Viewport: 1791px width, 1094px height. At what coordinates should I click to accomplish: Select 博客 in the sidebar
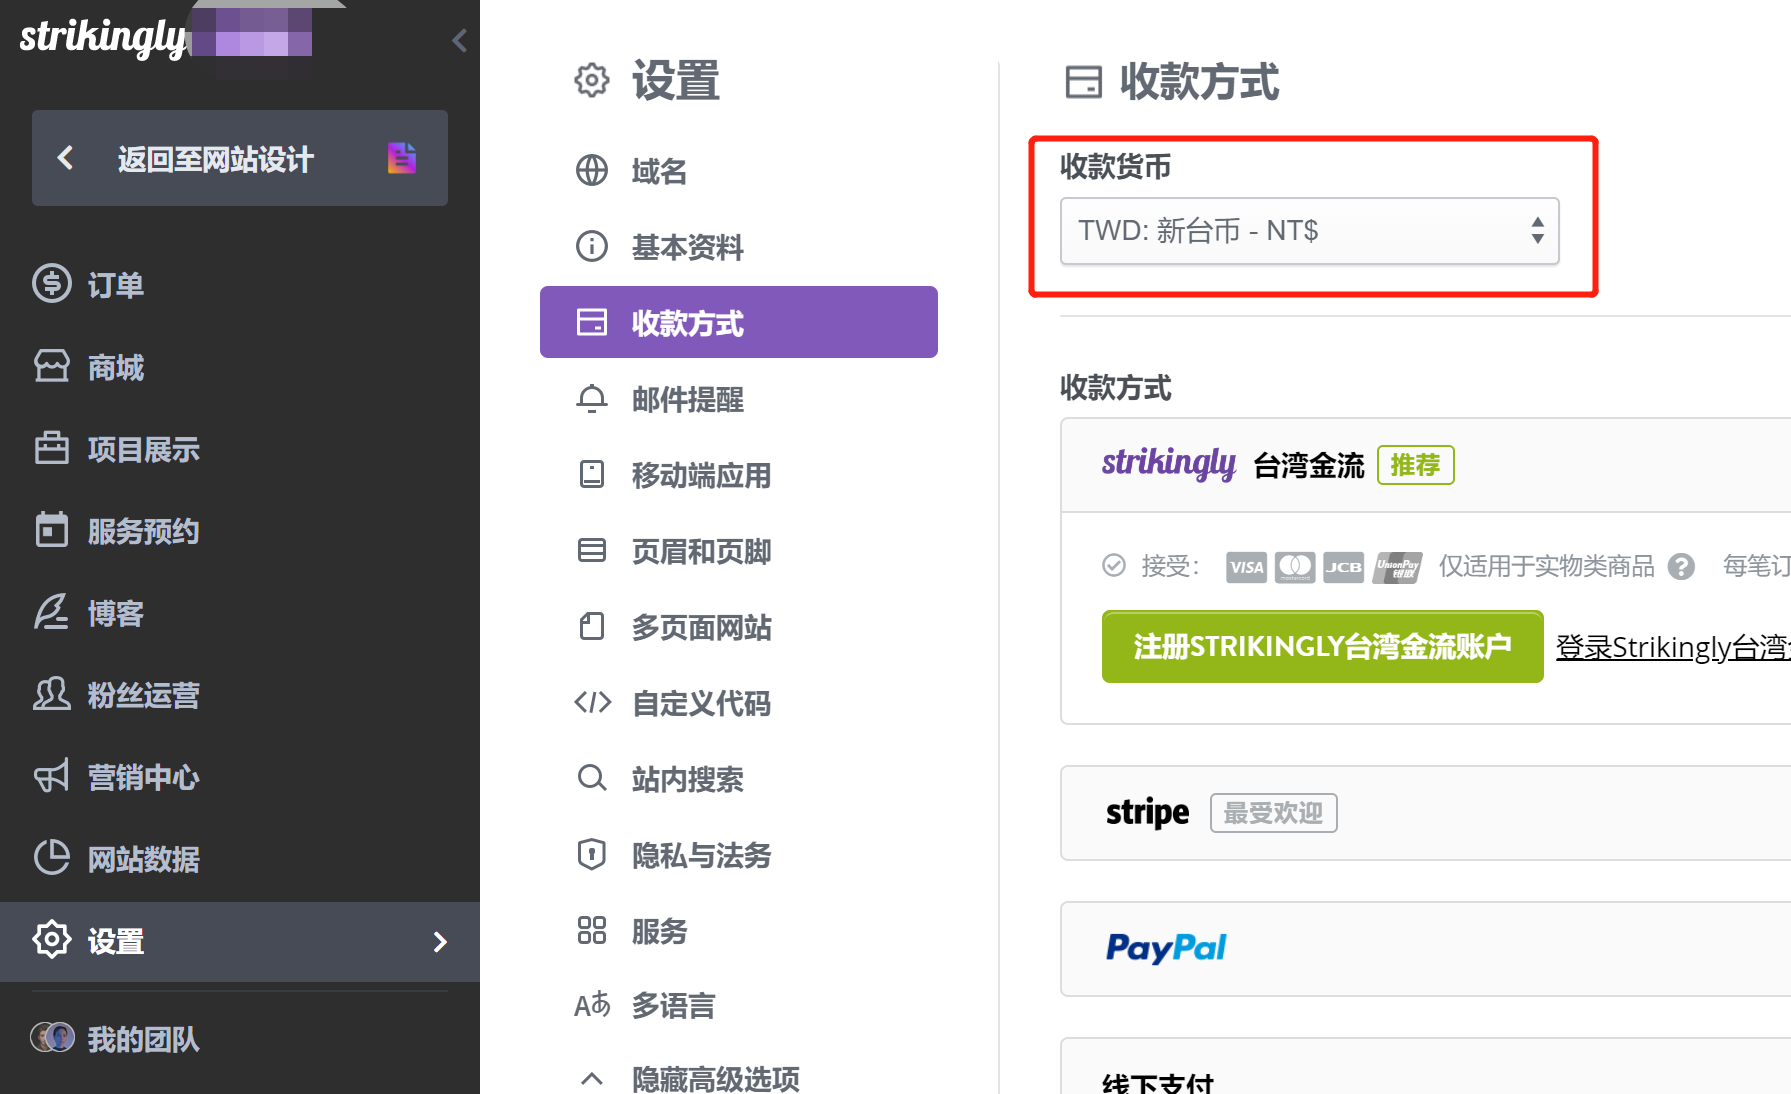116,613
